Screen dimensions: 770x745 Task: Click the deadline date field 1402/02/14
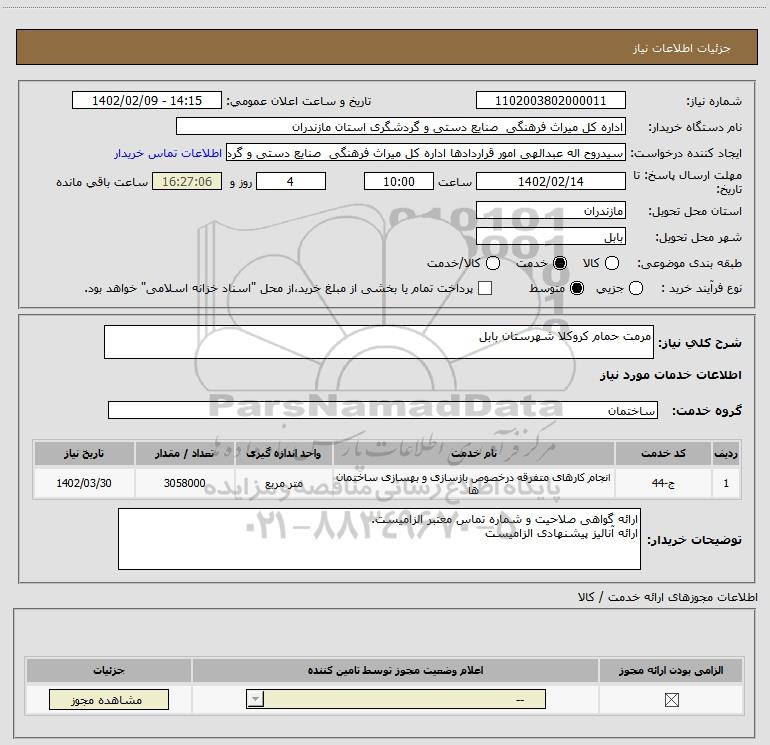(x=550, y=181)
